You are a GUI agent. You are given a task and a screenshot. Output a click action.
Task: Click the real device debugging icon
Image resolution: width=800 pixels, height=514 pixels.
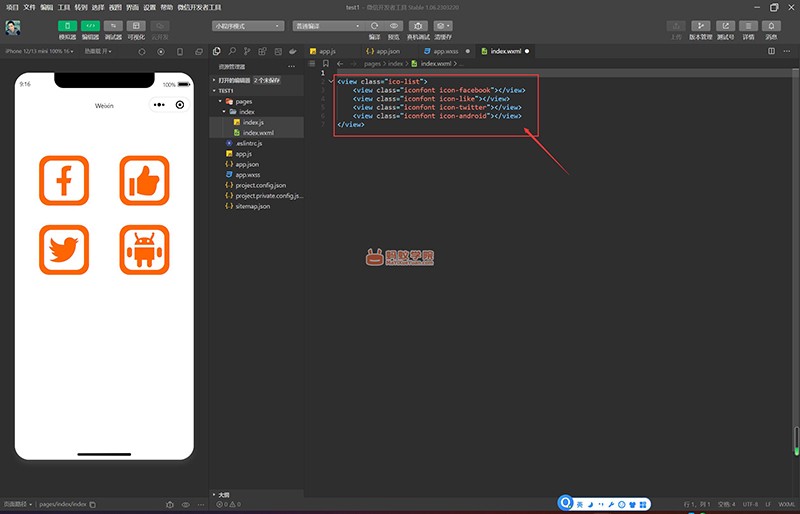pos(418,26)
